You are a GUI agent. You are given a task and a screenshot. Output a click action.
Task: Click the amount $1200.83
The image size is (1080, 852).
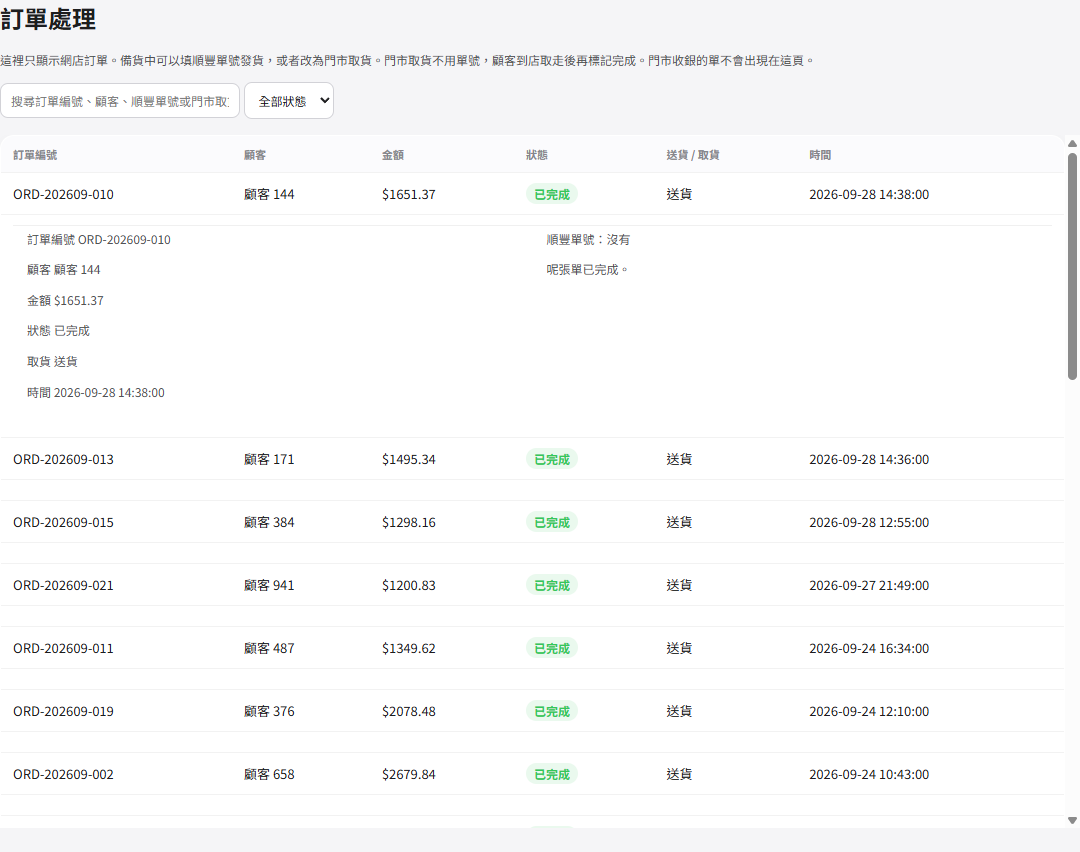tap(409, 585)
